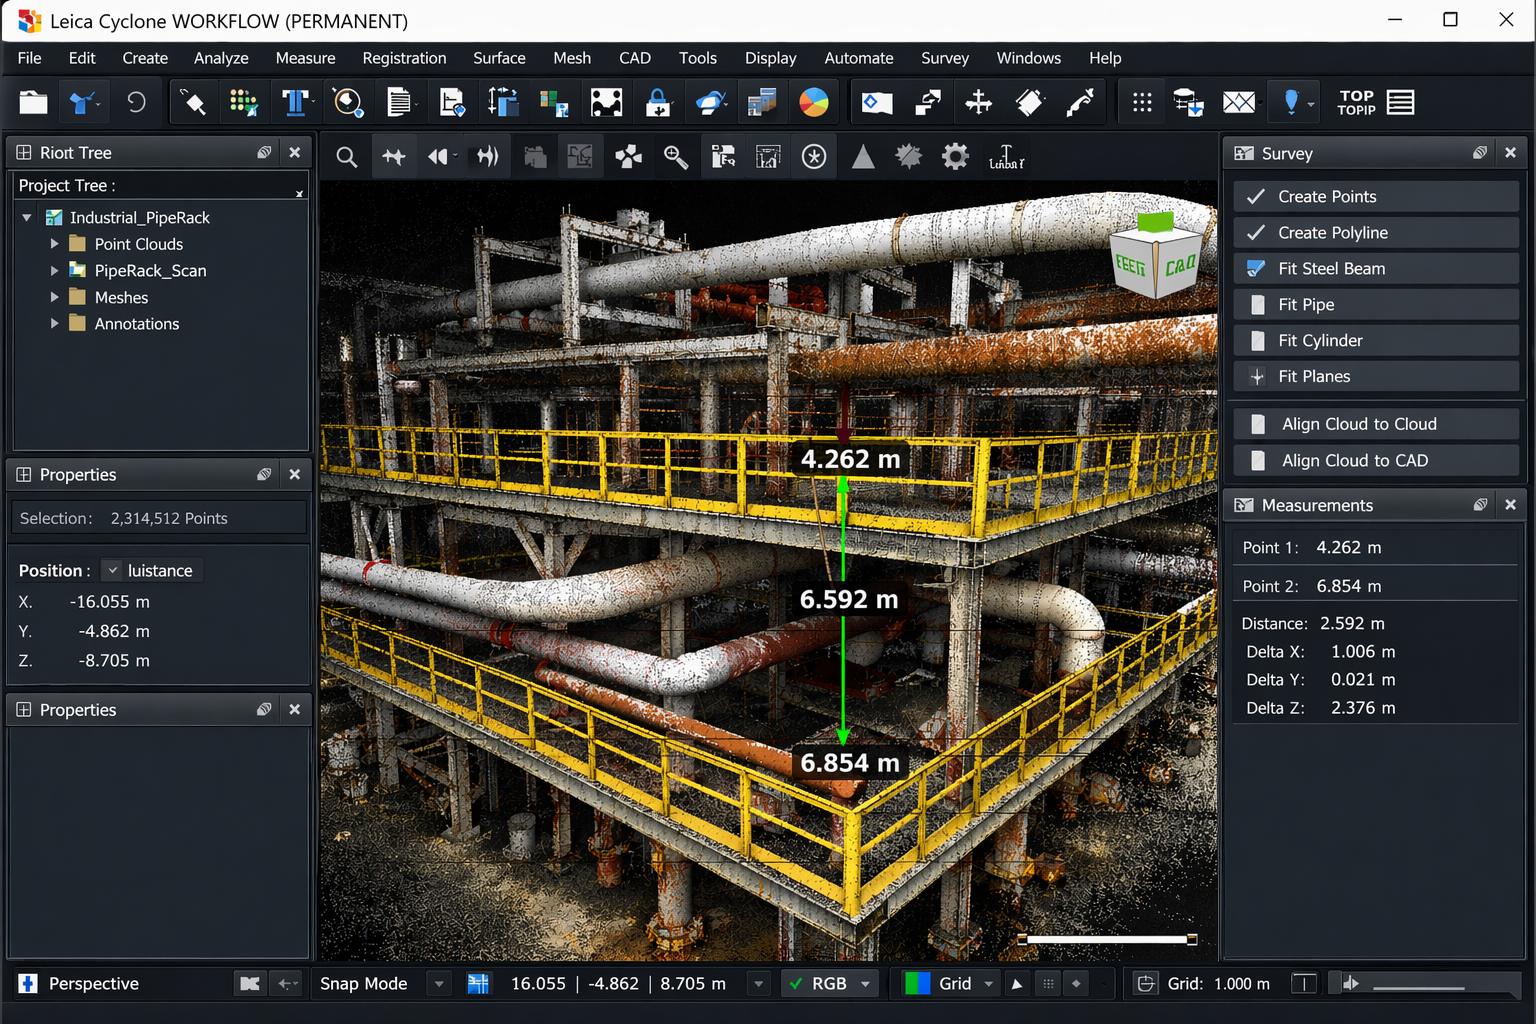Click the nine-dot grid toolbar icon
The width and height of the screenshot is (1536, 1024).
pos(1142,102)
